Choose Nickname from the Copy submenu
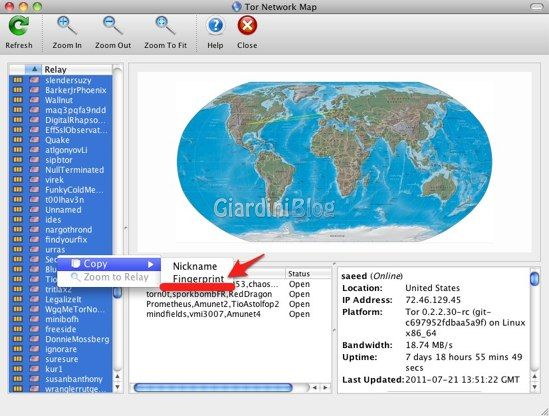 coord(195,266)
